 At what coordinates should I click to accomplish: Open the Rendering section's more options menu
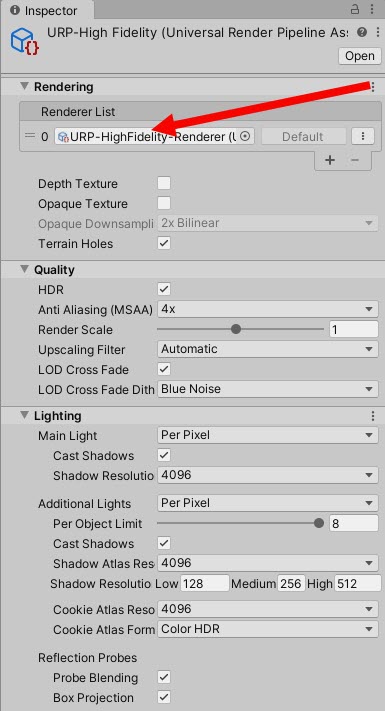373,87
